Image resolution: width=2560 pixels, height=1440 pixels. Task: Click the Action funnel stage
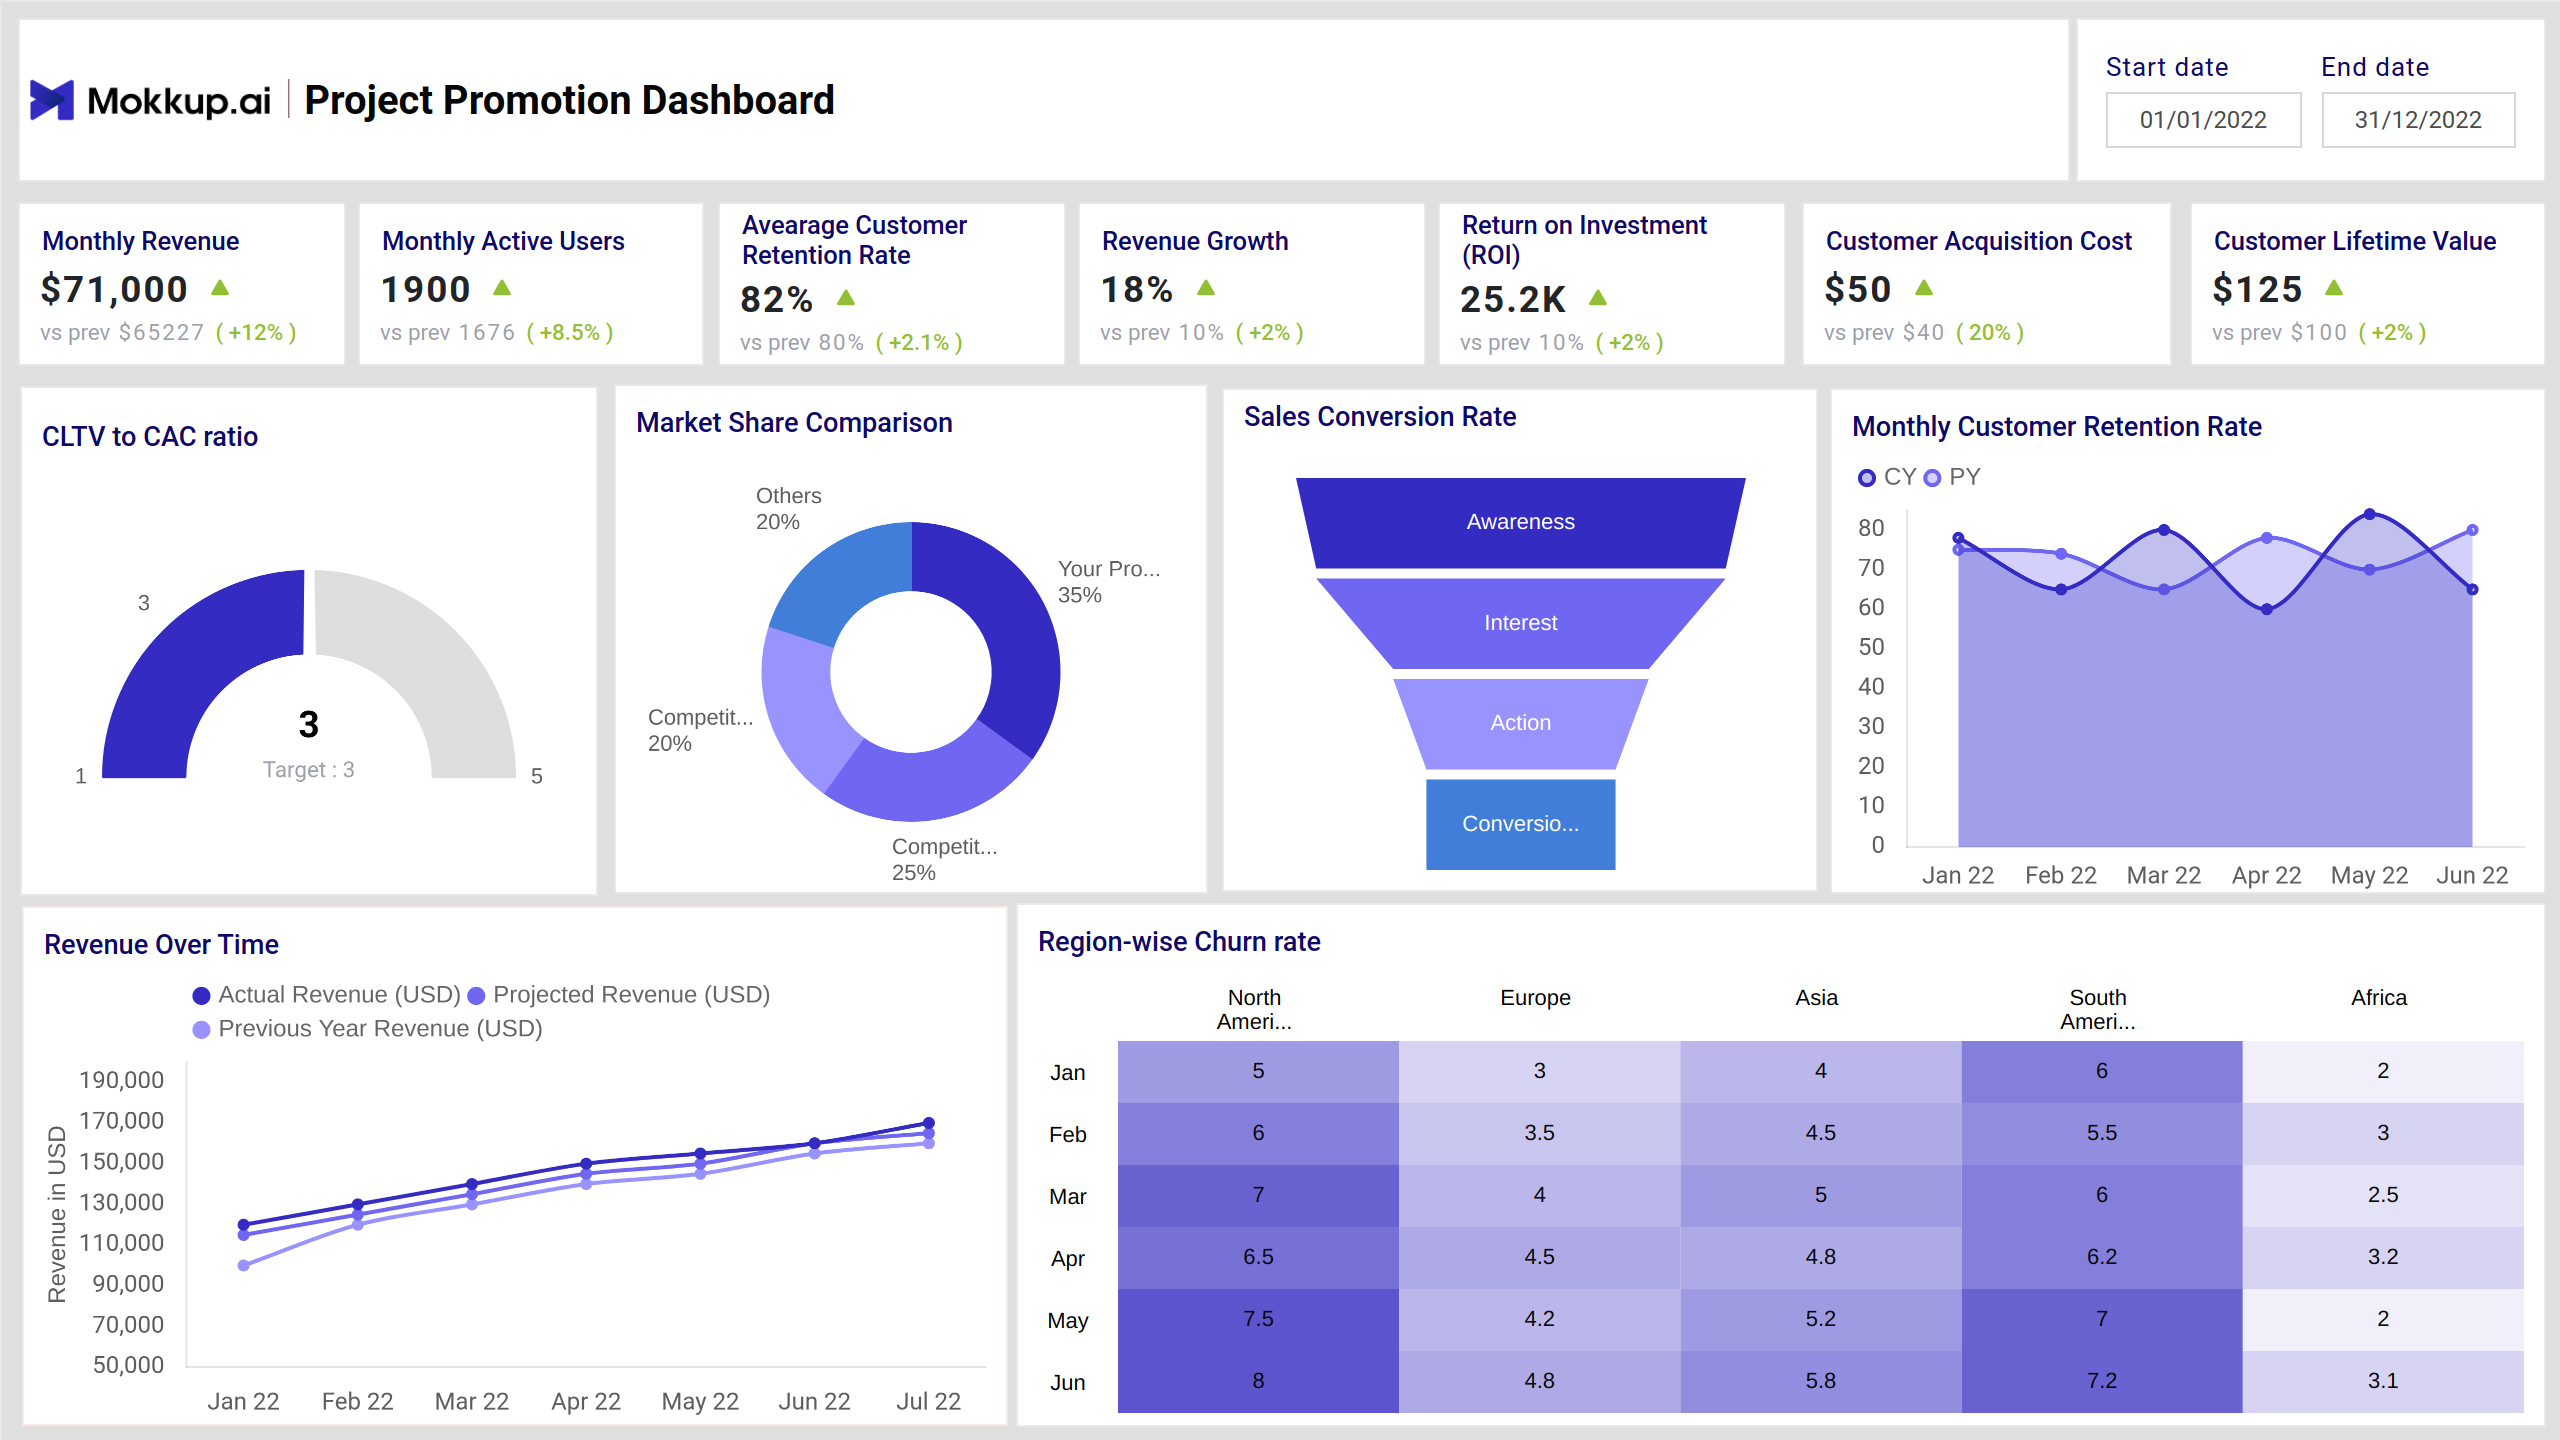[1520, 723]
